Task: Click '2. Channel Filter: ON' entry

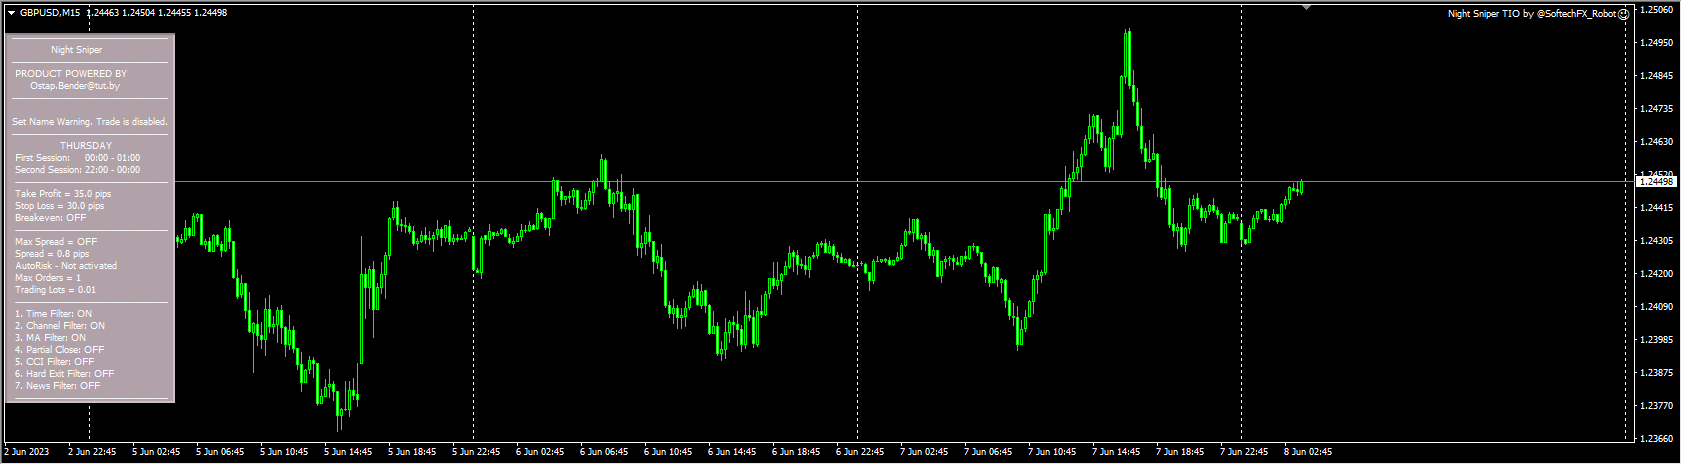Action: click(x=60, y=326)
